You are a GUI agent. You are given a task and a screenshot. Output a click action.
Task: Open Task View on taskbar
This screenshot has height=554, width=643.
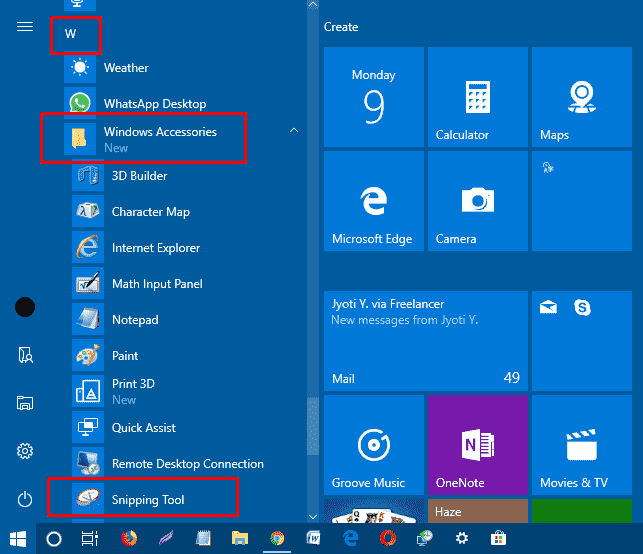(x=90, y=539)
